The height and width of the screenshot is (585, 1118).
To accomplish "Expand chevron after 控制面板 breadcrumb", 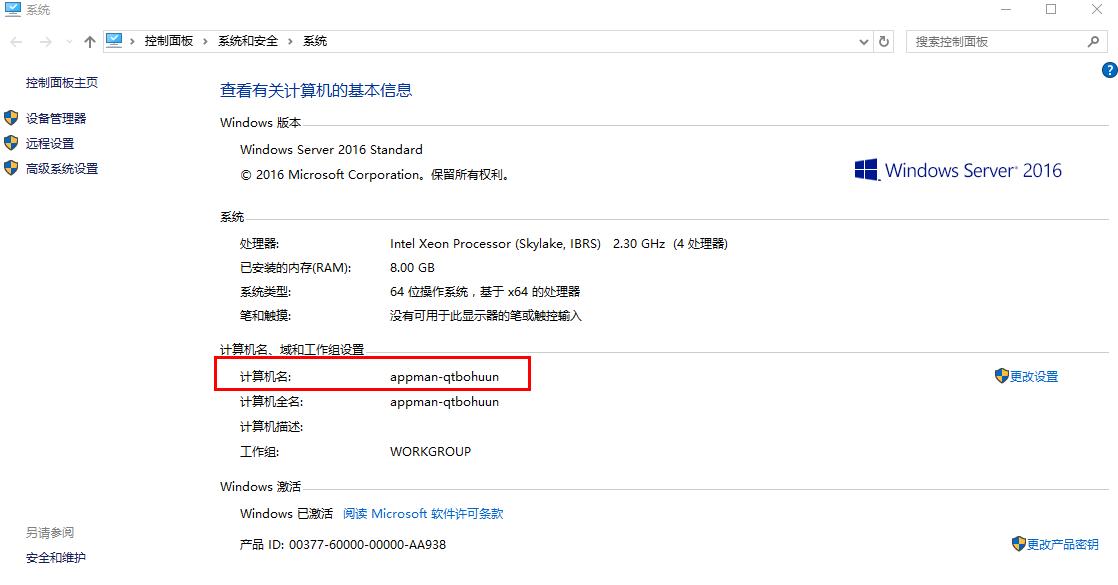I will [205, 41].
